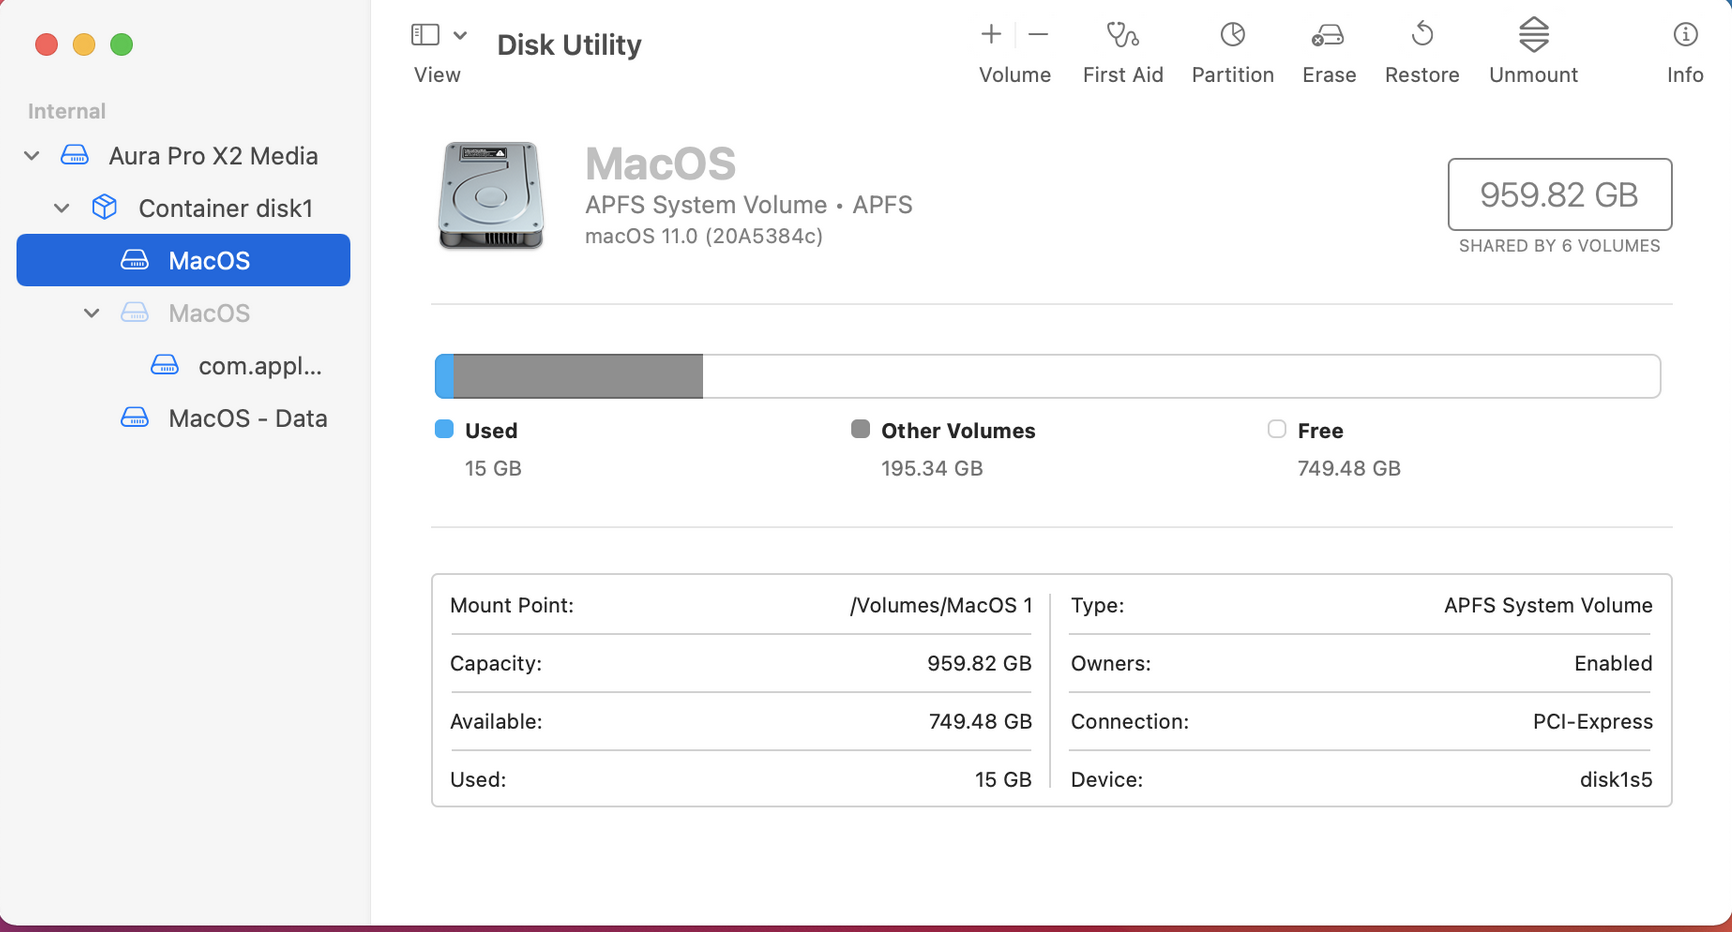The height and width of the screenshot is (932, 1732).
Task: Add a volume with the plus icon
Action: tap(991, 35)
